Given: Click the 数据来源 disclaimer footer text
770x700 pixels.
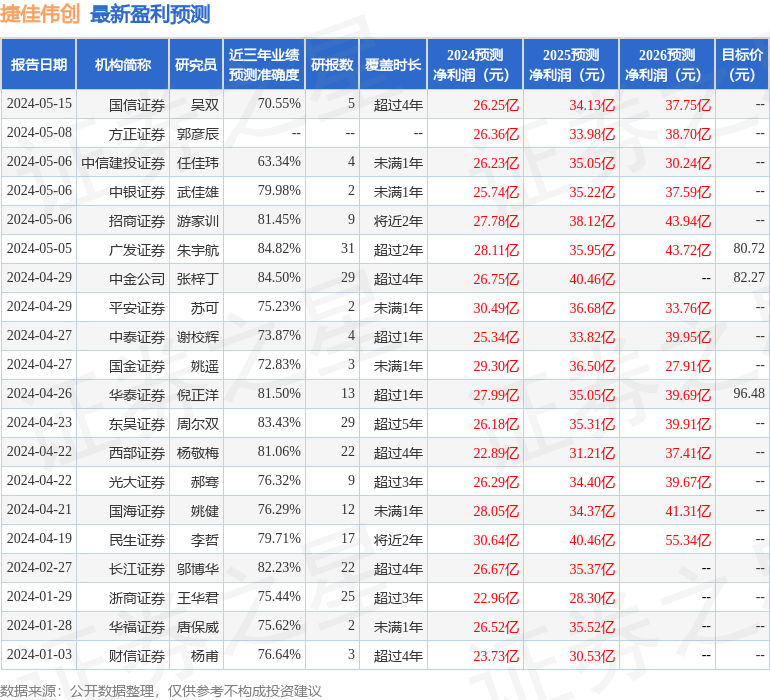Looking at the screenshot, I should 161,691.
